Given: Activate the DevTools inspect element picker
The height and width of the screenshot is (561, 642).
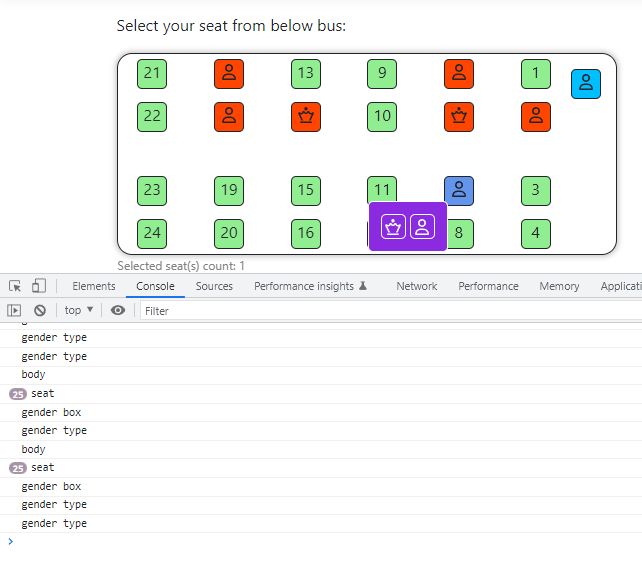Looking at the screenshot, I should click(x=15, y=286).
